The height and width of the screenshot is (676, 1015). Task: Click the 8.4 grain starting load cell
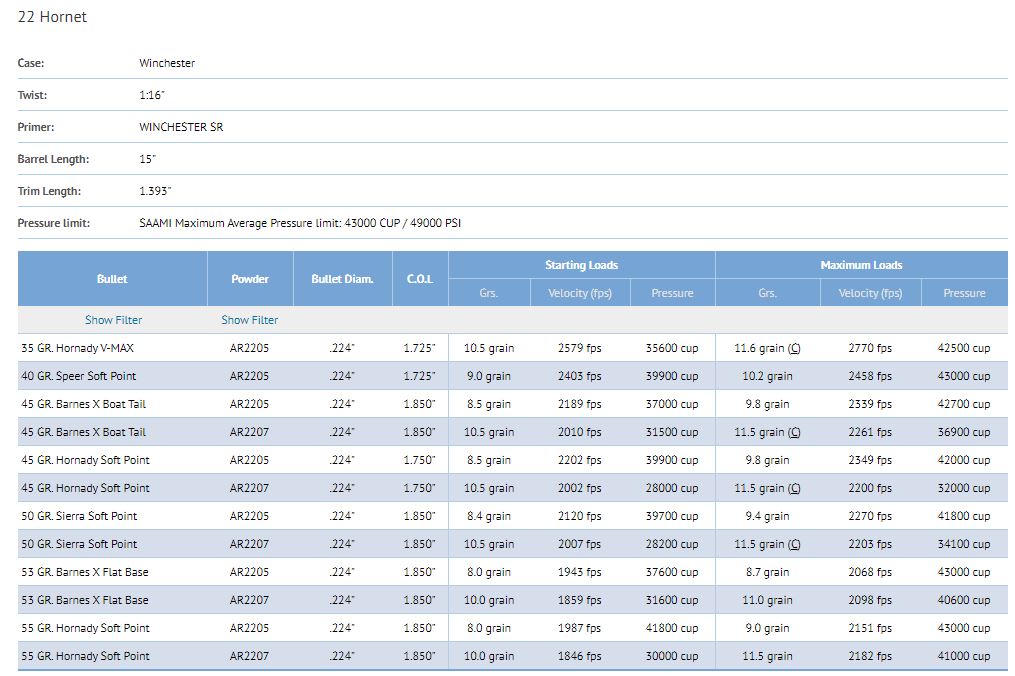click(489, 516)
